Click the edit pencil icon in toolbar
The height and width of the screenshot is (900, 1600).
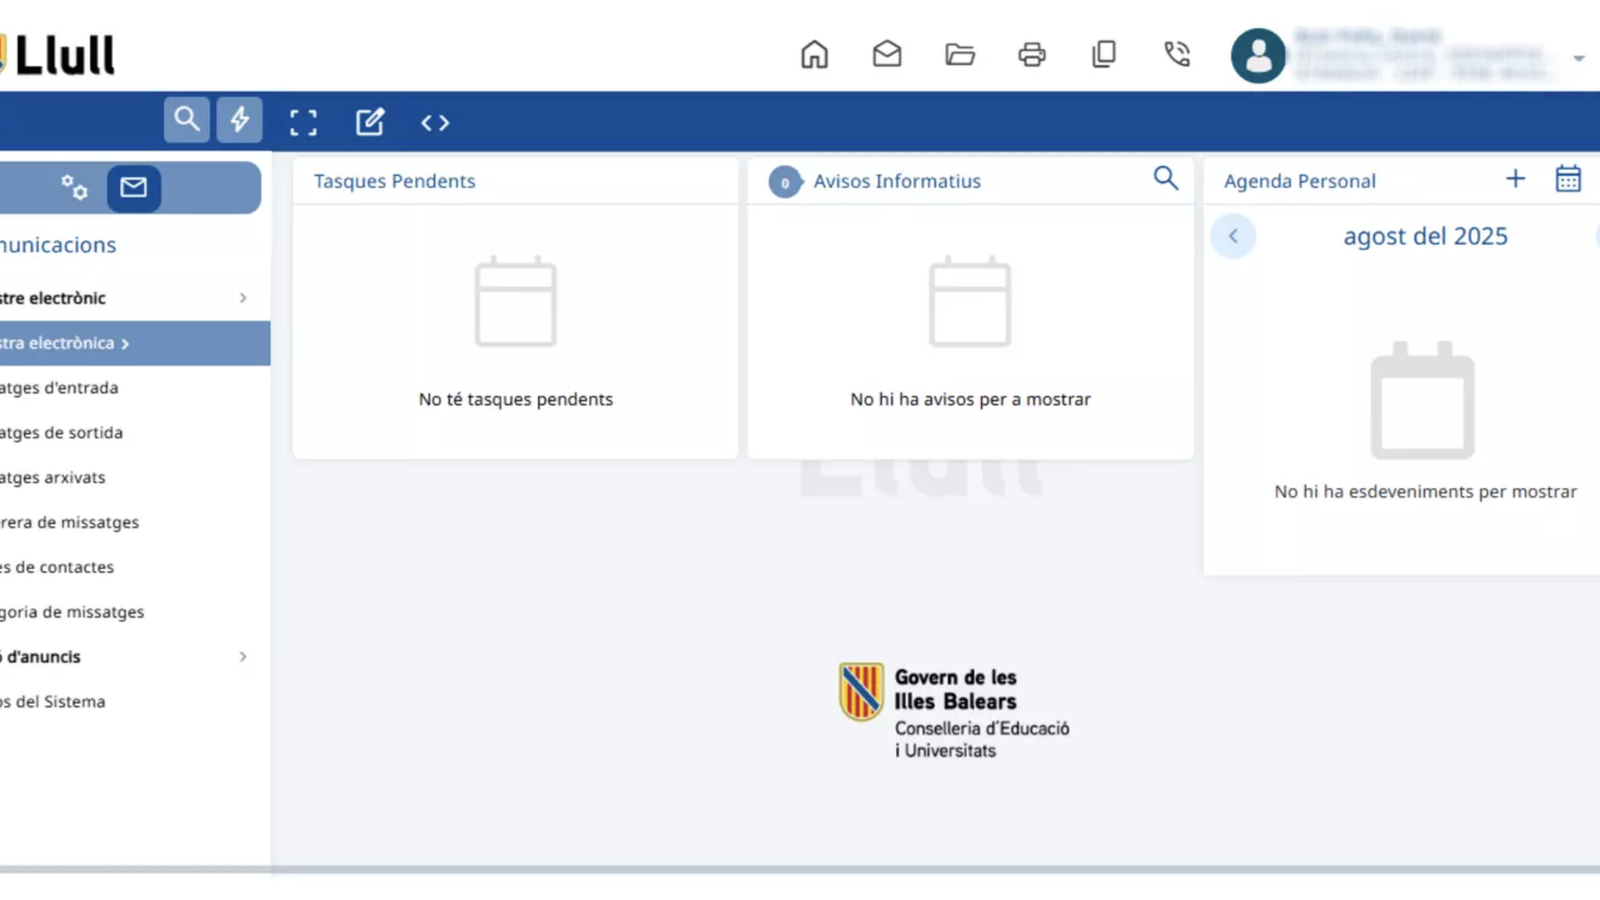pyautogui.click(x=370, y=122)
